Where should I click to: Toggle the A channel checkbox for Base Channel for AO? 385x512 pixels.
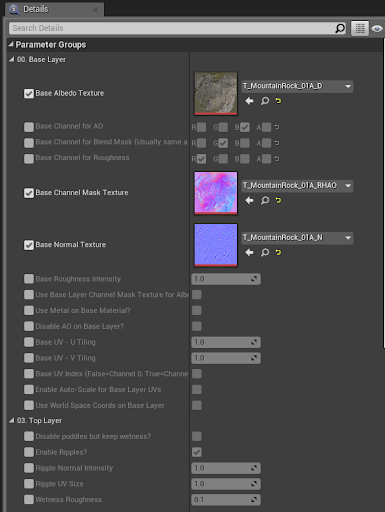click(x=266, y=127)
